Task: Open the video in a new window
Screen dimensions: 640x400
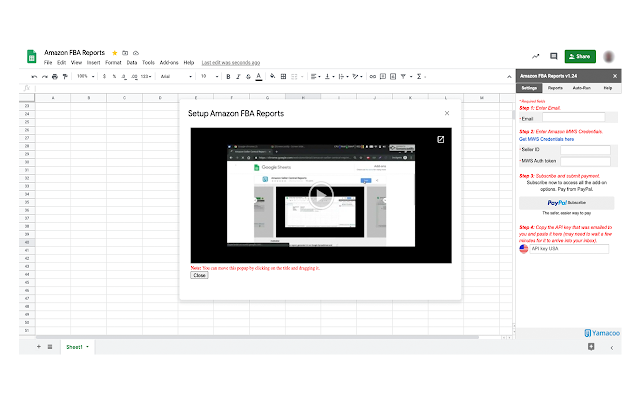Action: (x=440, y=140)
